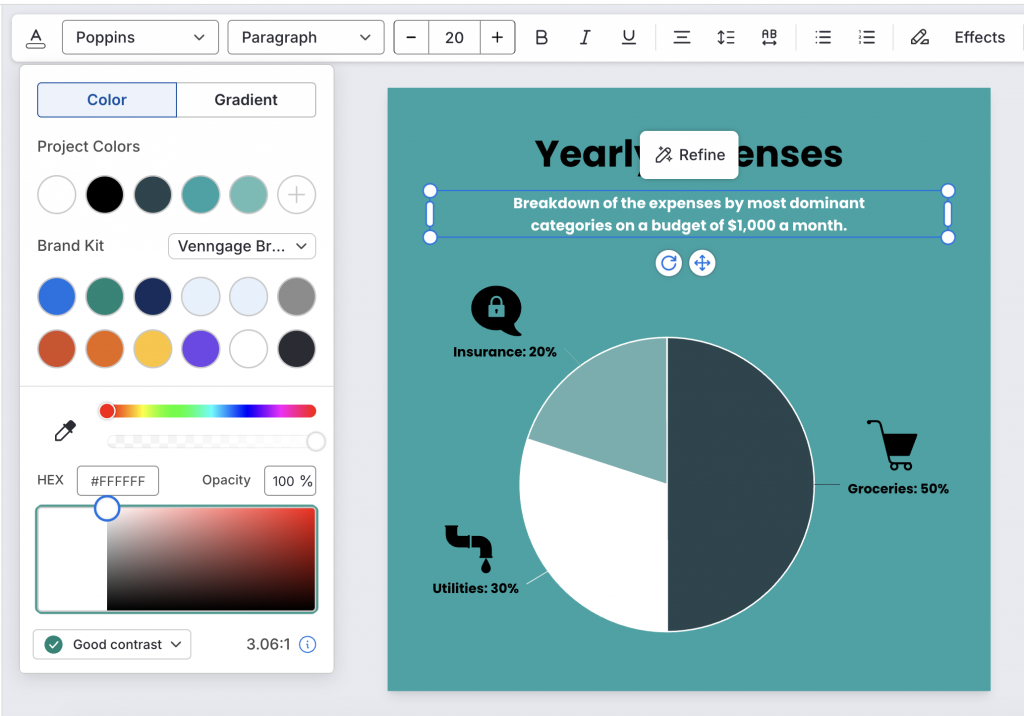Viewport: 1024px width, 716px height.
Task: Toggle bold formatting
Action: click(541, 37)
